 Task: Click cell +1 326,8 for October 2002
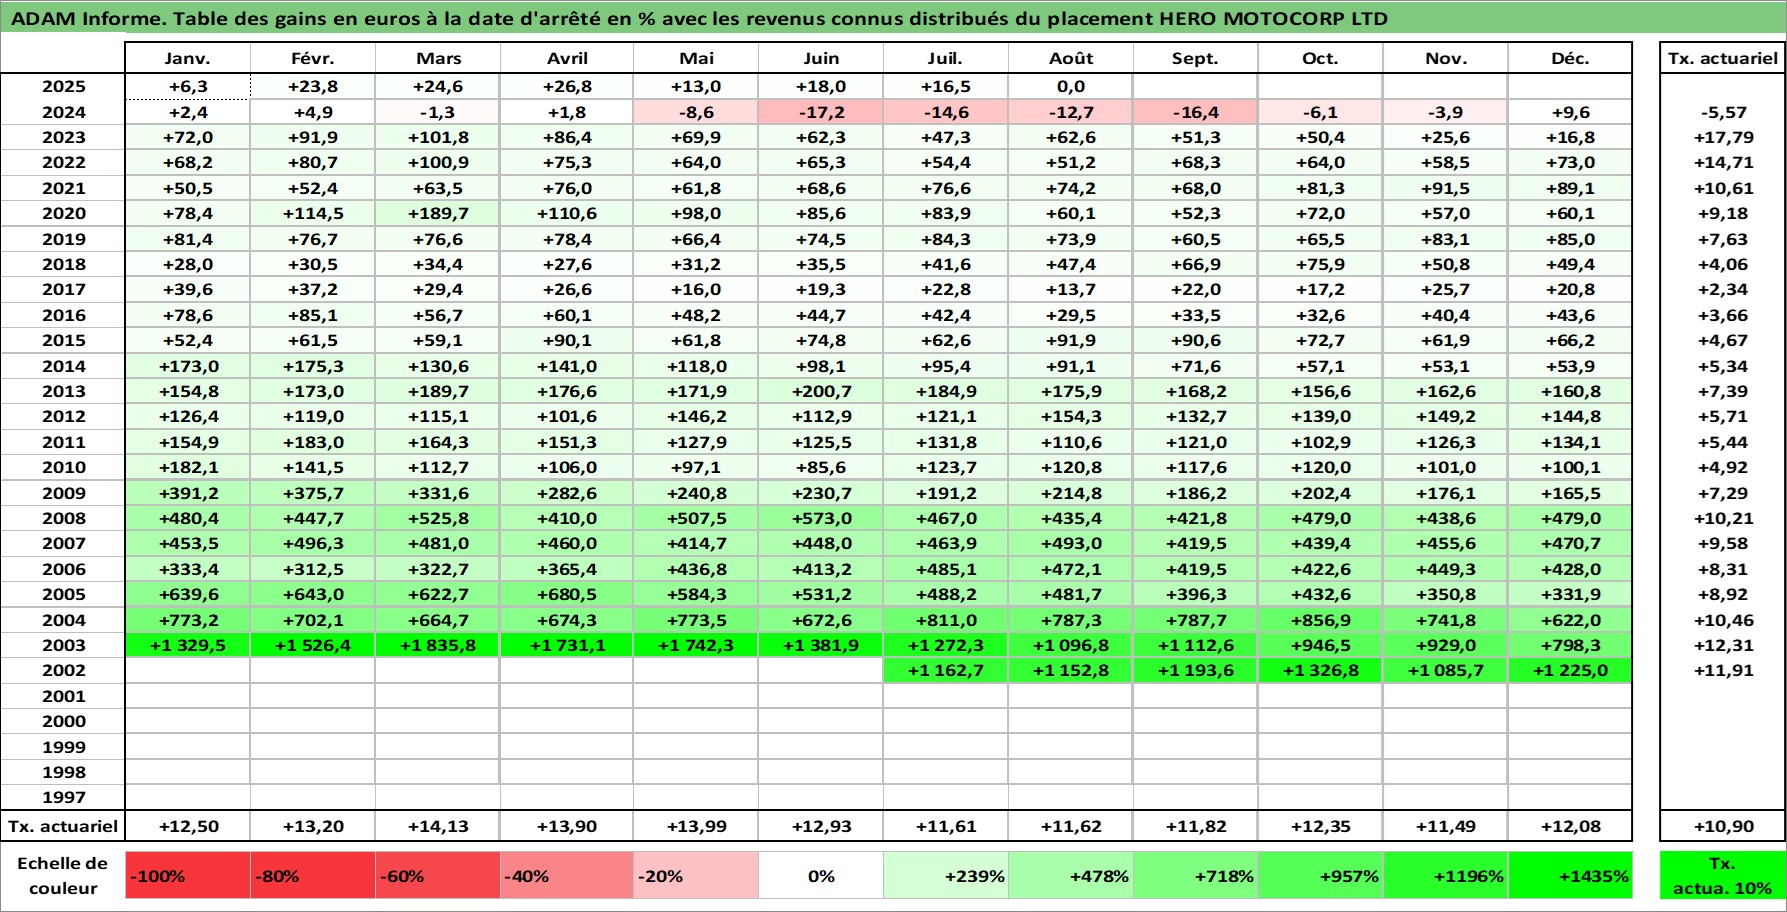tap(1320, 670)
